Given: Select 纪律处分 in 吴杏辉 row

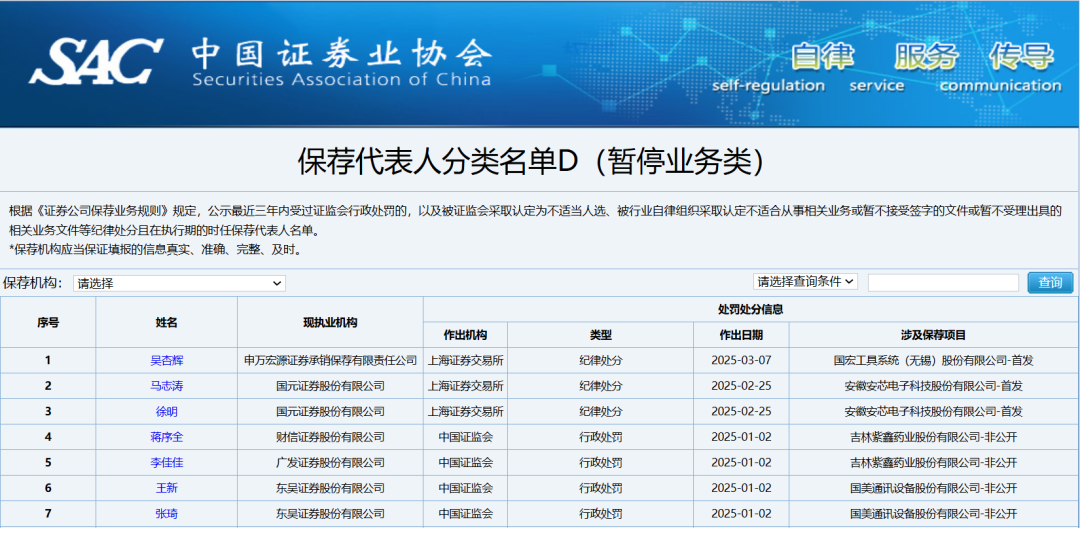Looking at the screenshot, I should [601, 360].
